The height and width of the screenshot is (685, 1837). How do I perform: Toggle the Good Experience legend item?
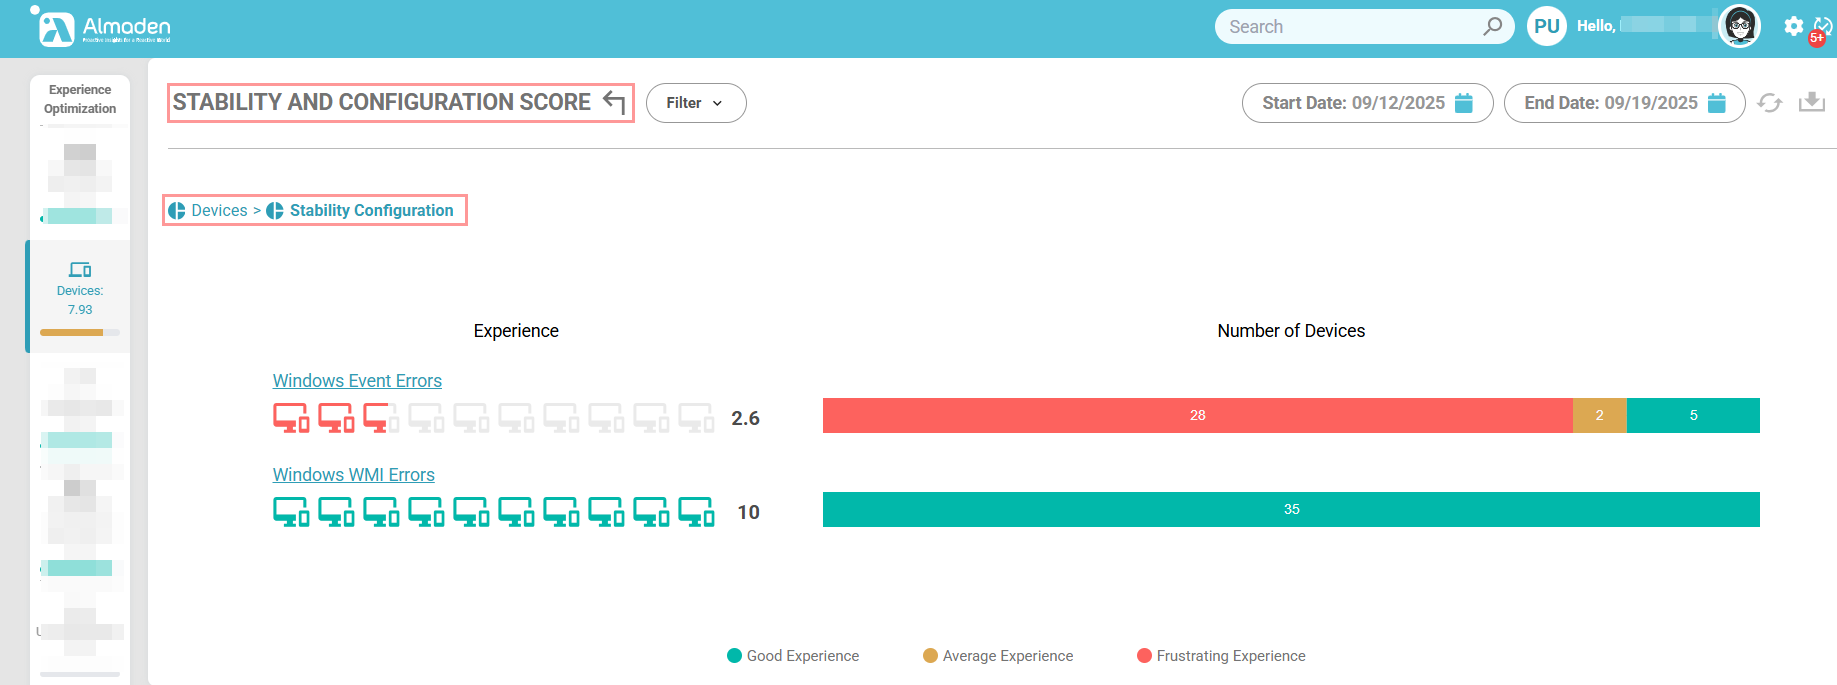pos(793,656)
